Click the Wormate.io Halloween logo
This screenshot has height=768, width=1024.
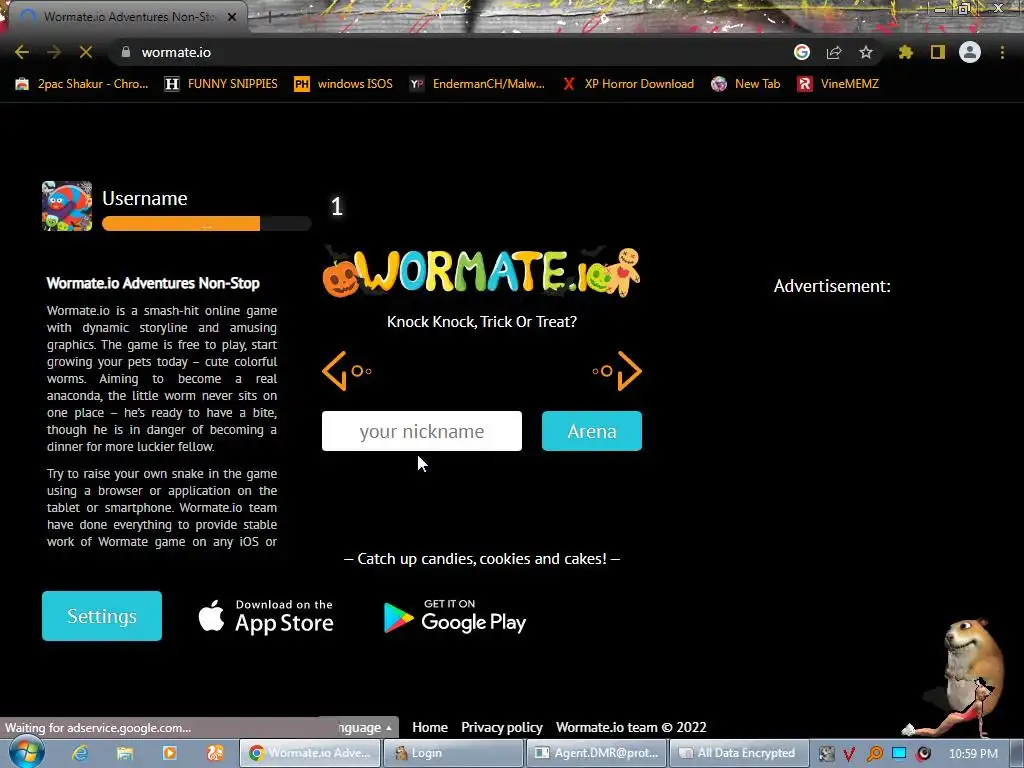482,272
